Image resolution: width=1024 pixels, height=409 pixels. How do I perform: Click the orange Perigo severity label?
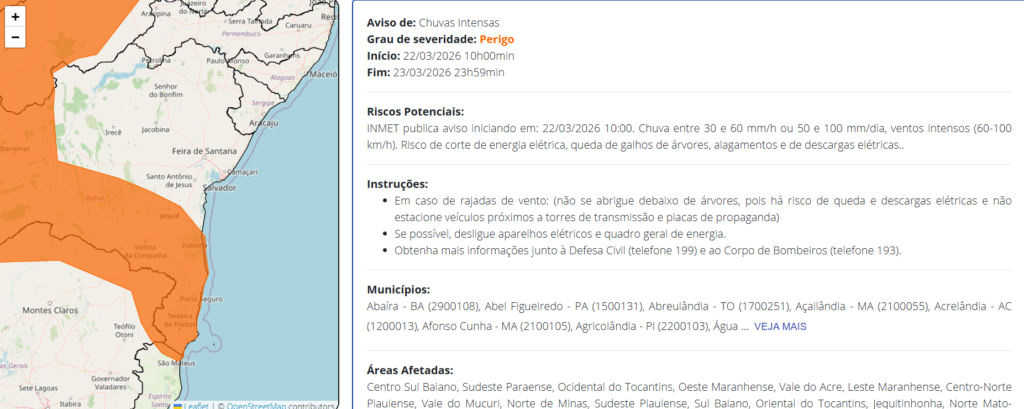(x=500, y=39)
